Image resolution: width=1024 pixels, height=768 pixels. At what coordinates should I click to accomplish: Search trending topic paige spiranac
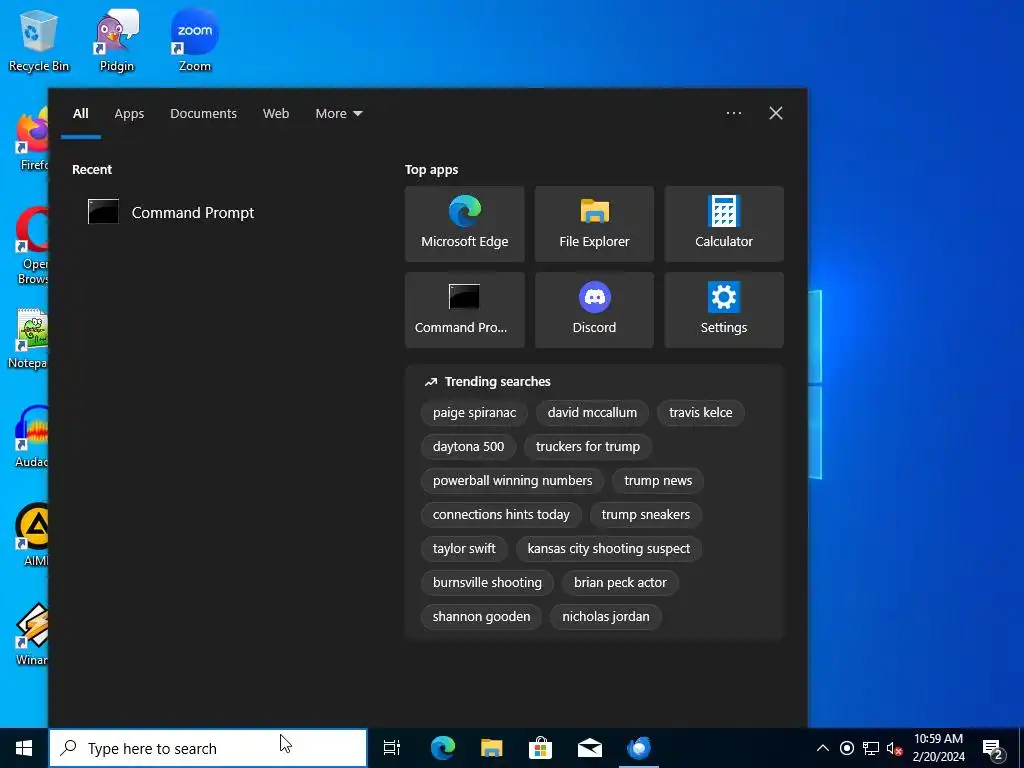coord(474,413)
